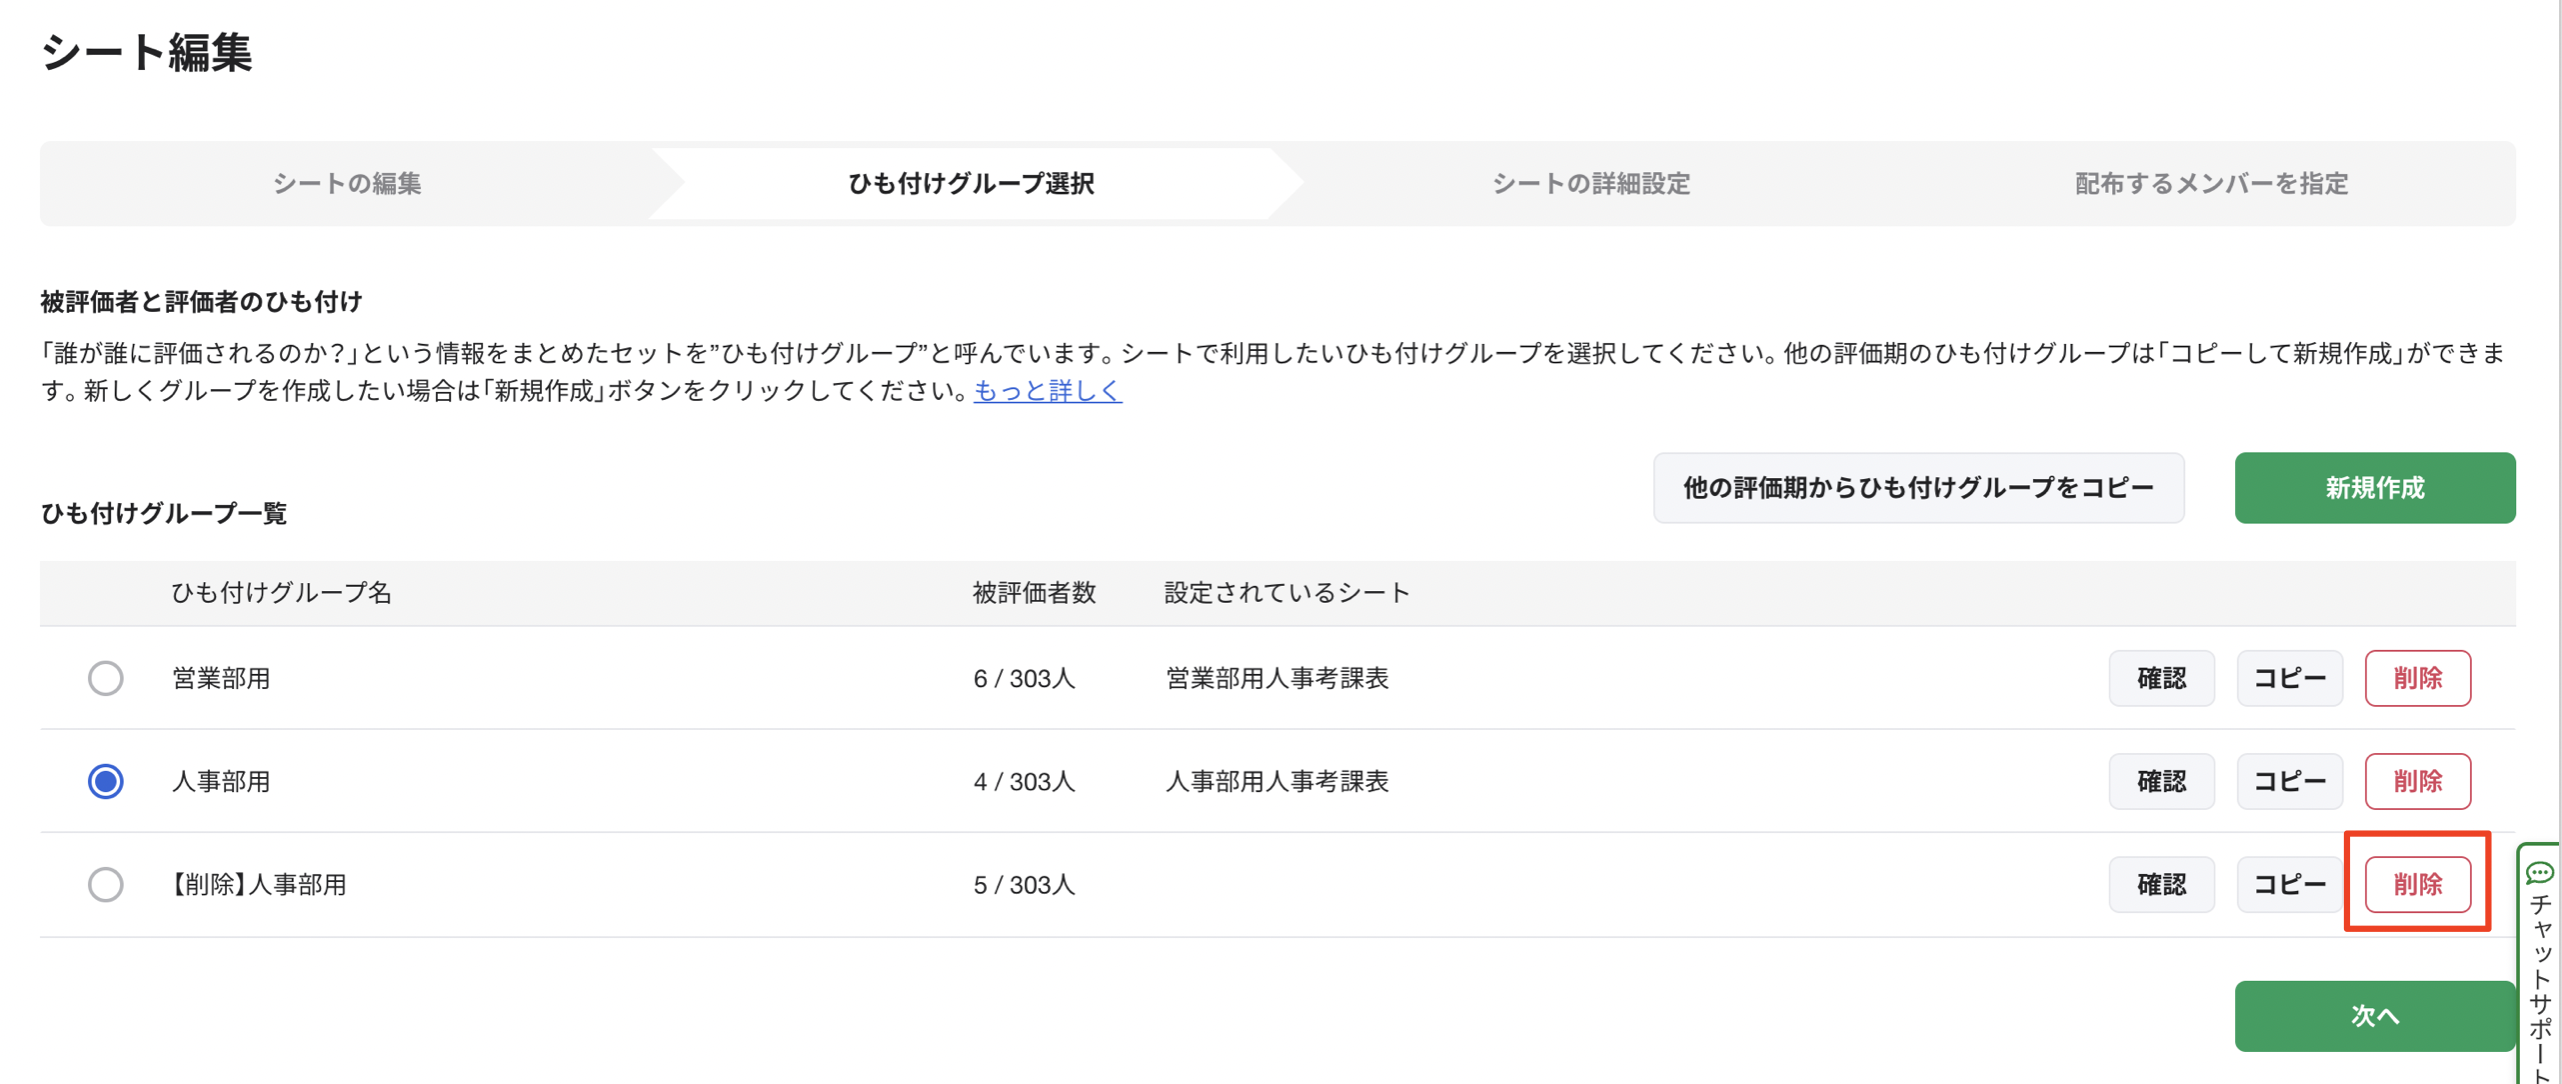
Task: Click the 【削除】人事部用 group name
Action: click(259, 885)
